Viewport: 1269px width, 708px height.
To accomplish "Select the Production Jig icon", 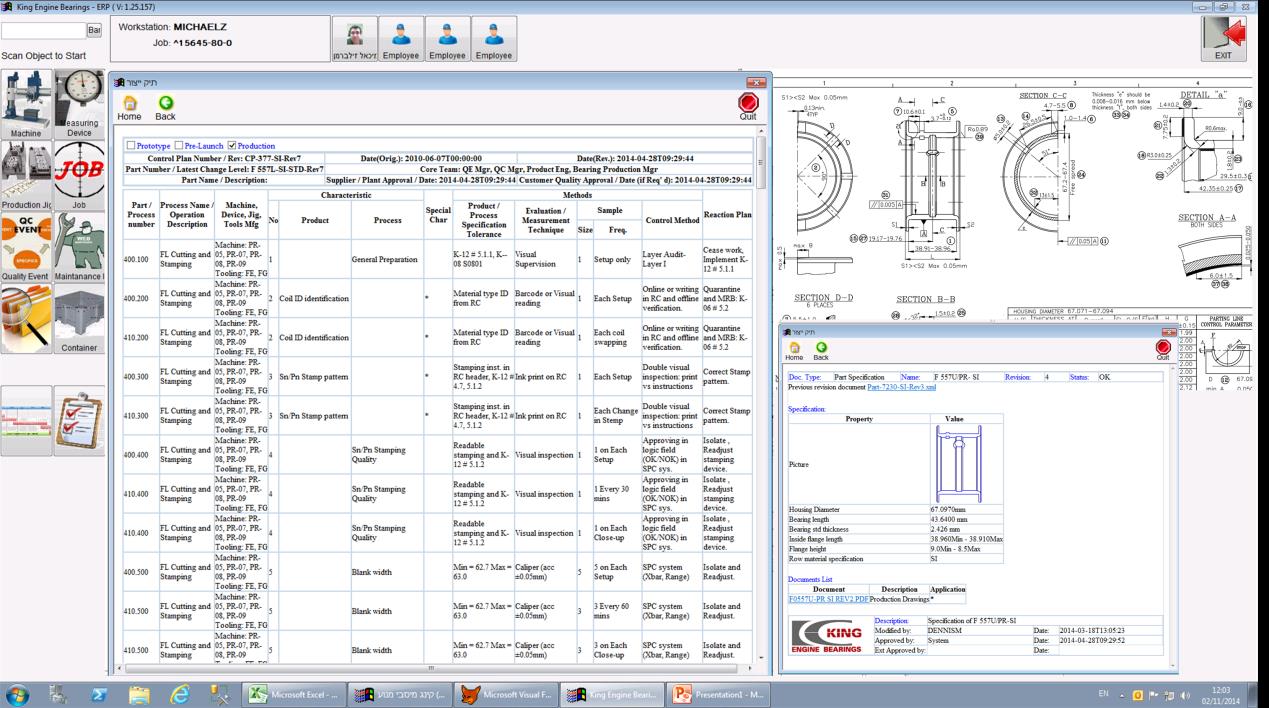I will (25, 177).
